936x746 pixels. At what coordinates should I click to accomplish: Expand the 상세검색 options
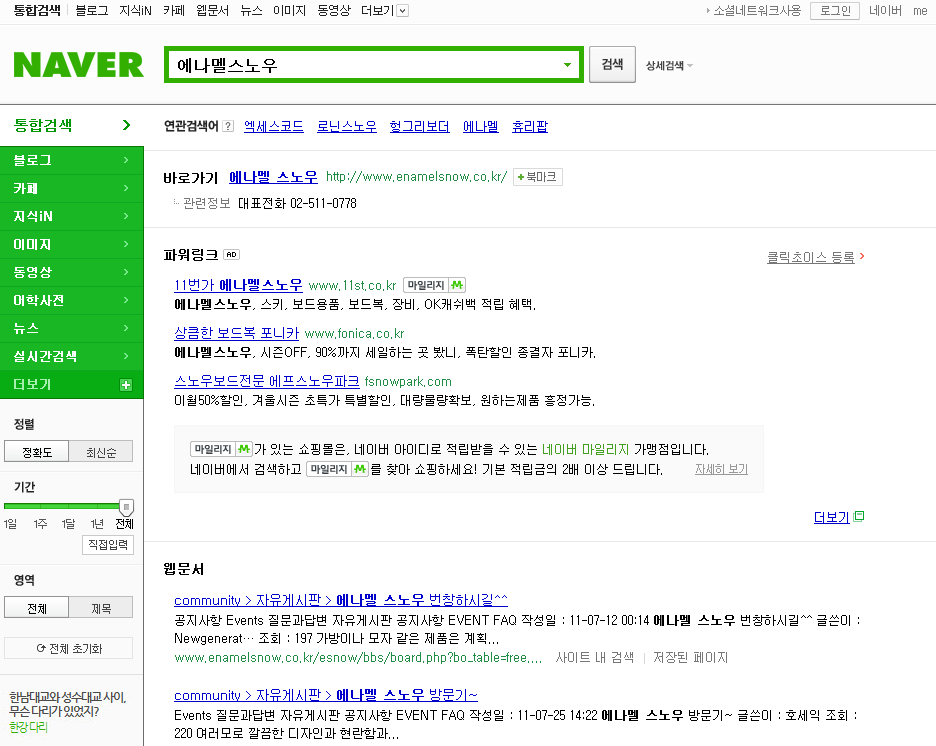[x=669, y=66]
